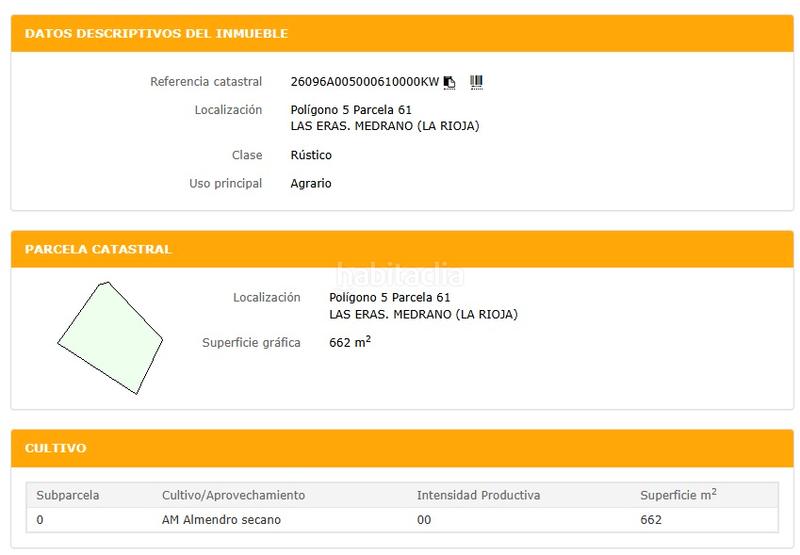The image size is (800, 555).
Task: Copy the catastral reference with the copy icon
Action: tap(449, 82)
